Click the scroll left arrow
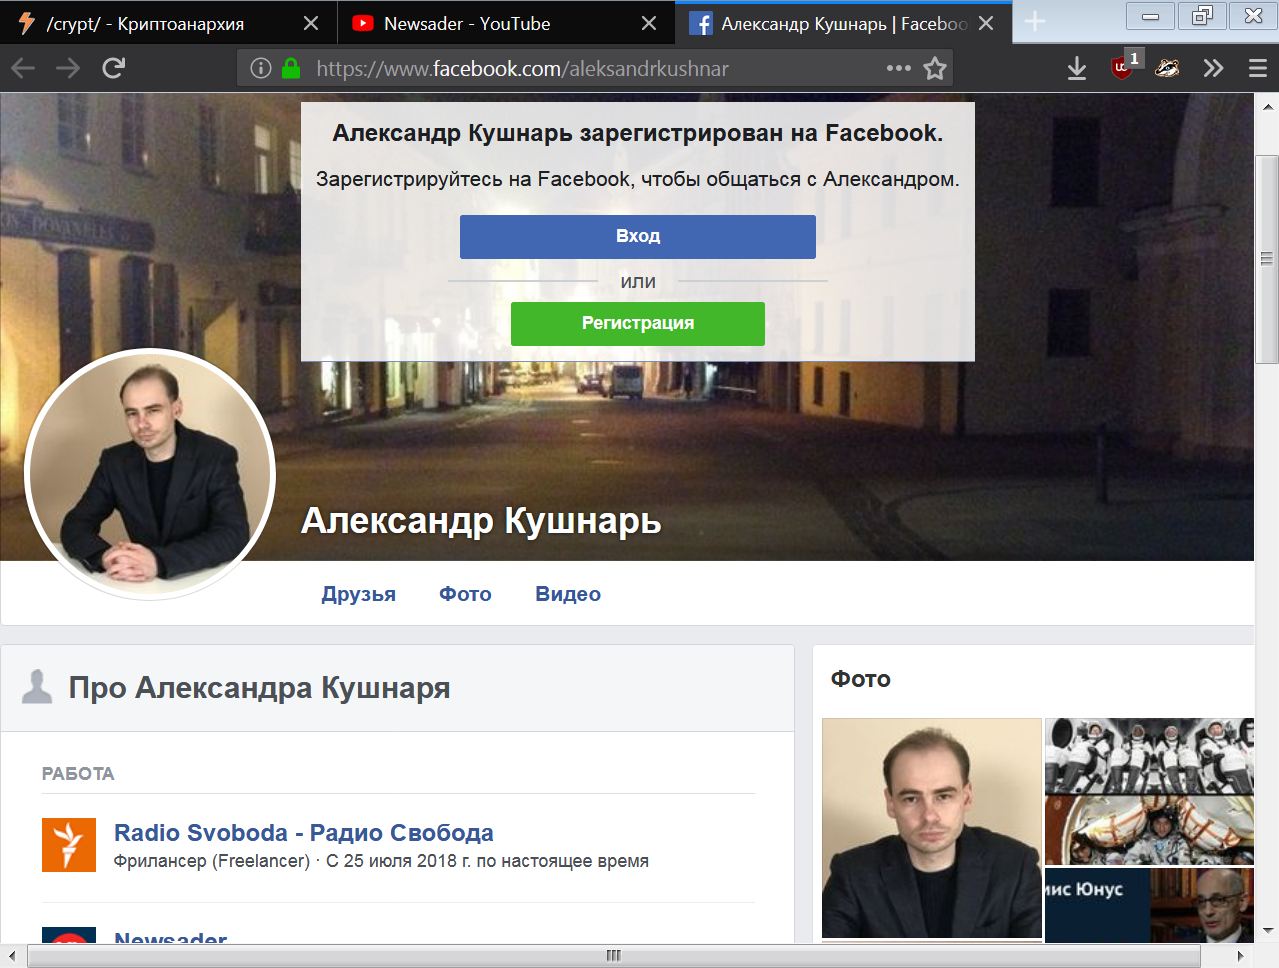 (x=11, y=956)
